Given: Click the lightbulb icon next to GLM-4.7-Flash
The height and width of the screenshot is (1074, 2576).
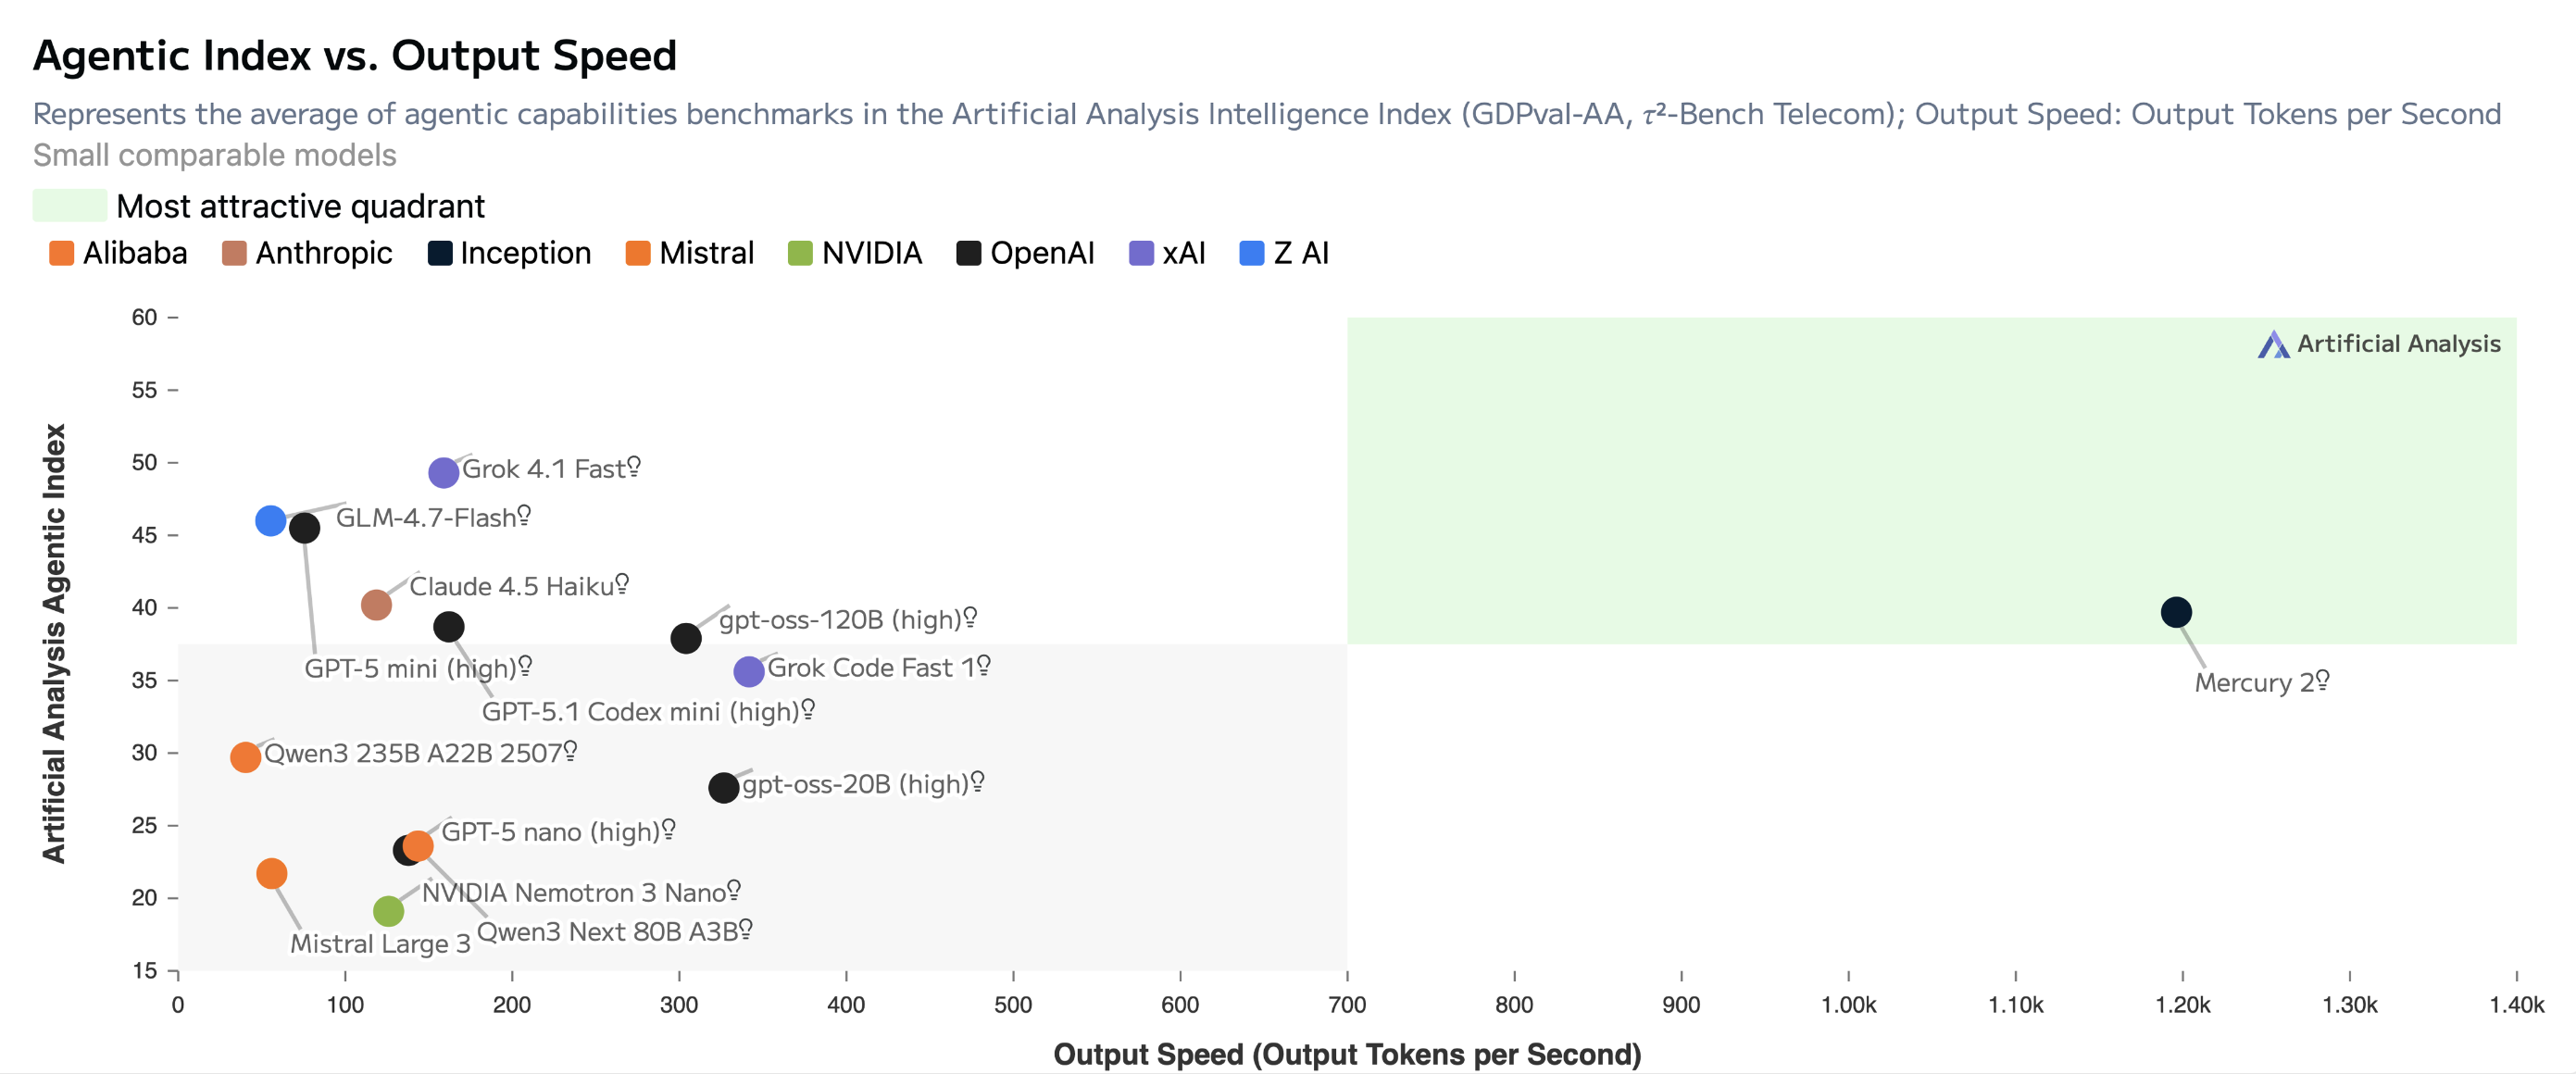Looking at the screenshot, I should [524, 515].
